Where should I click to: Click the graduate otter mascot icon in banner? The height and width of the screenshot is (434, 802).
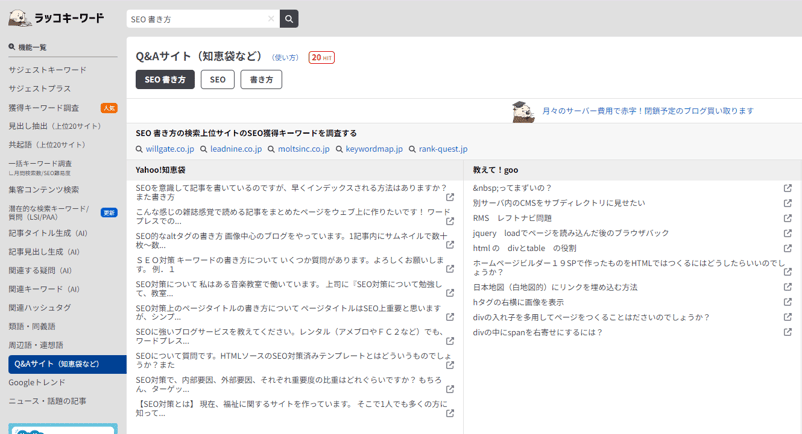coord(523,111)
